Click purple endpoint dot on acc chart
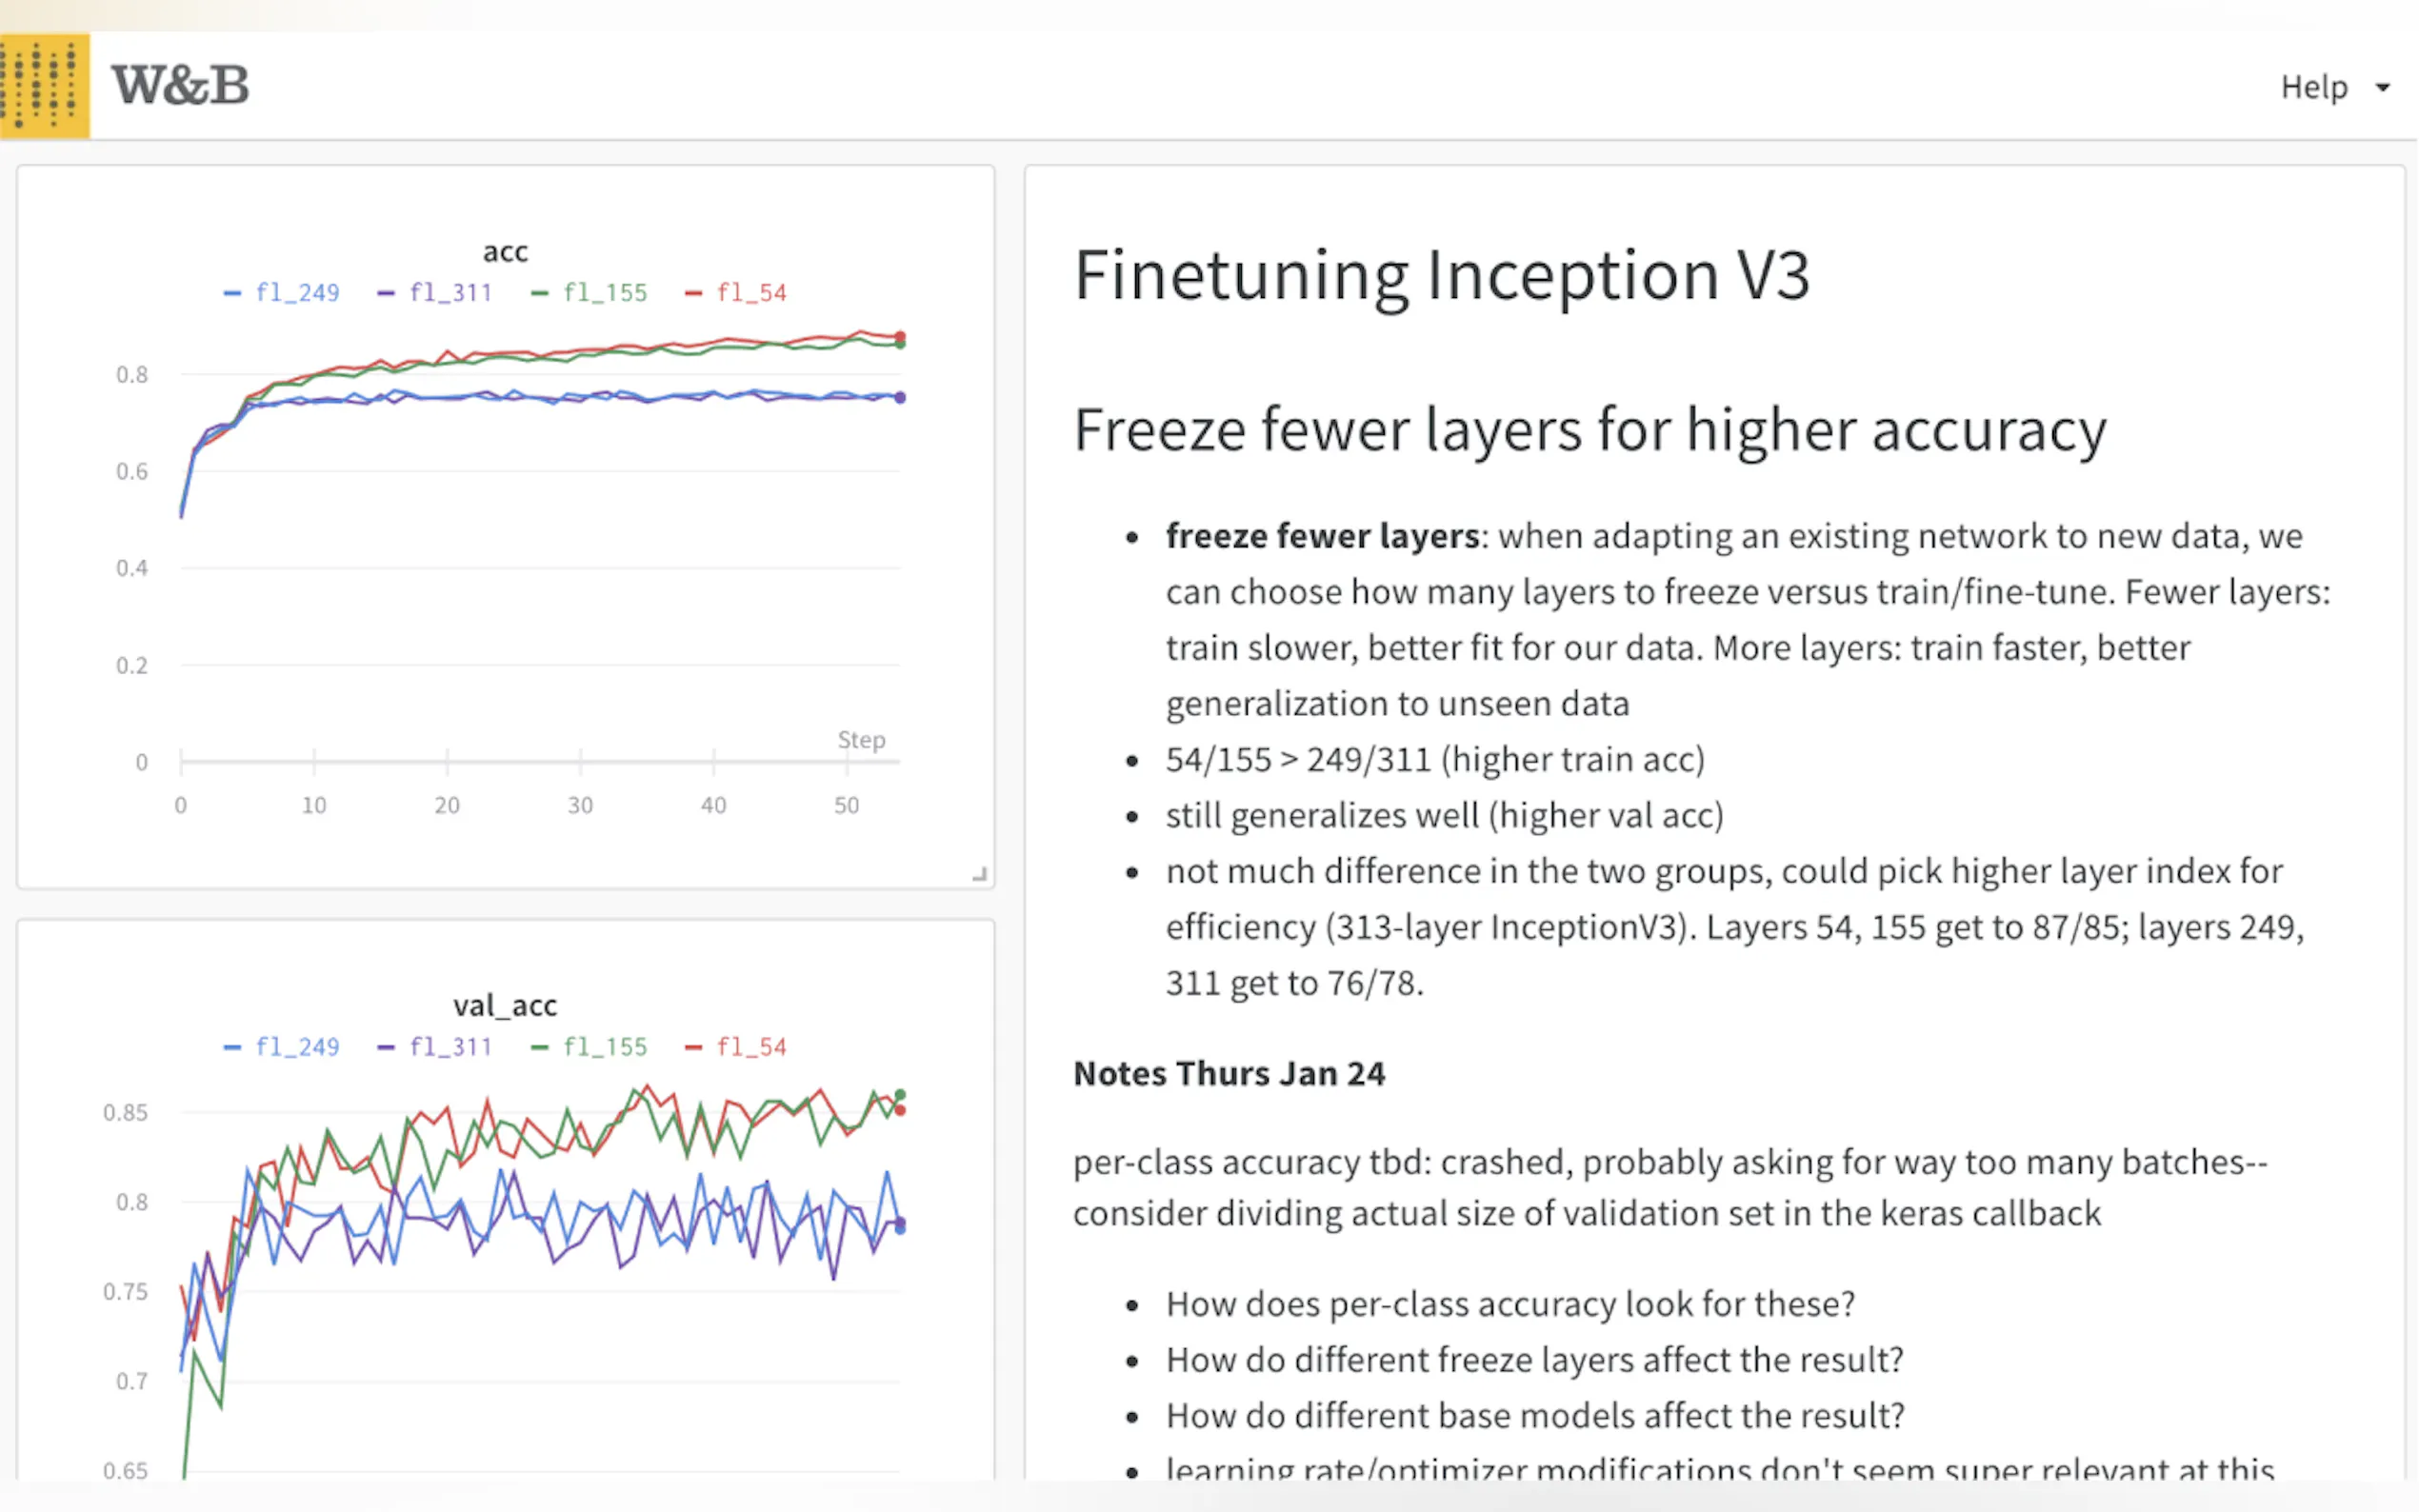Image resolution: width=2419 pixels, height=1512 pixels. (x=900, y=398)
